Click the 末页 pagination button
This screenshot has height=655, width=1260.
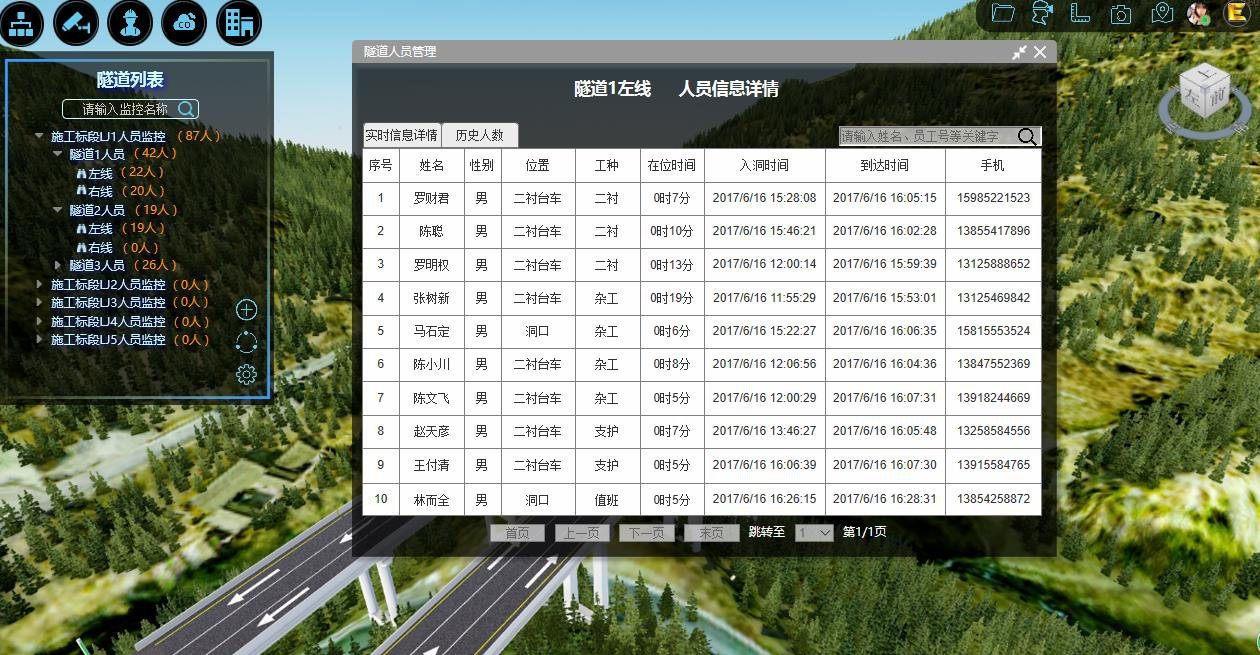[x=712, y=533]
